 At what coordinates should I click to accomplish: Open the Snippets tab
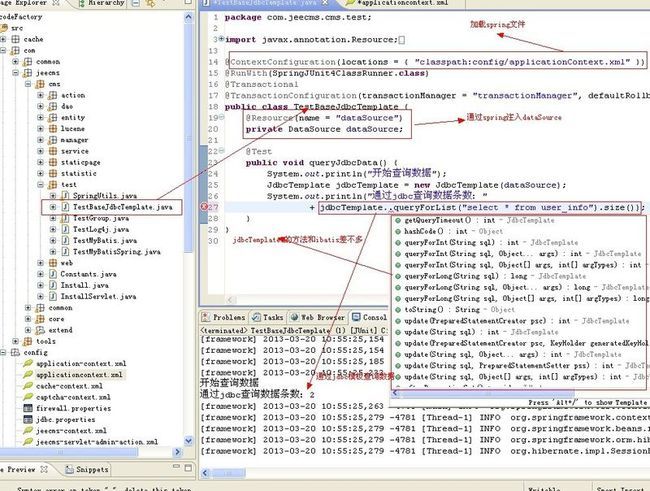coord(87,469)
